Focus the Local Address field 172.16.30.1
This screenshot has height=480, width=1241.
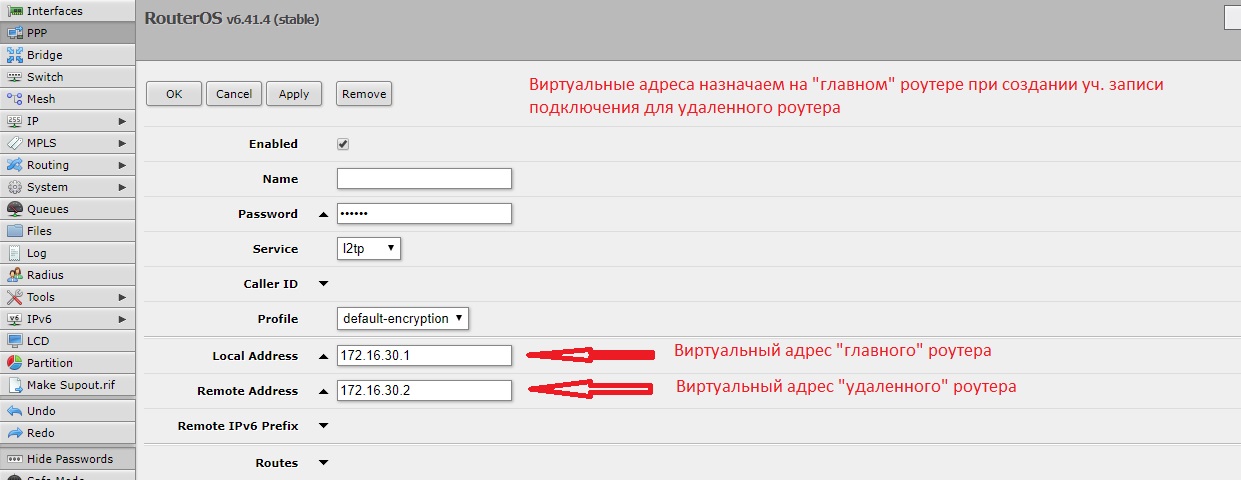[x=425, y=356]
